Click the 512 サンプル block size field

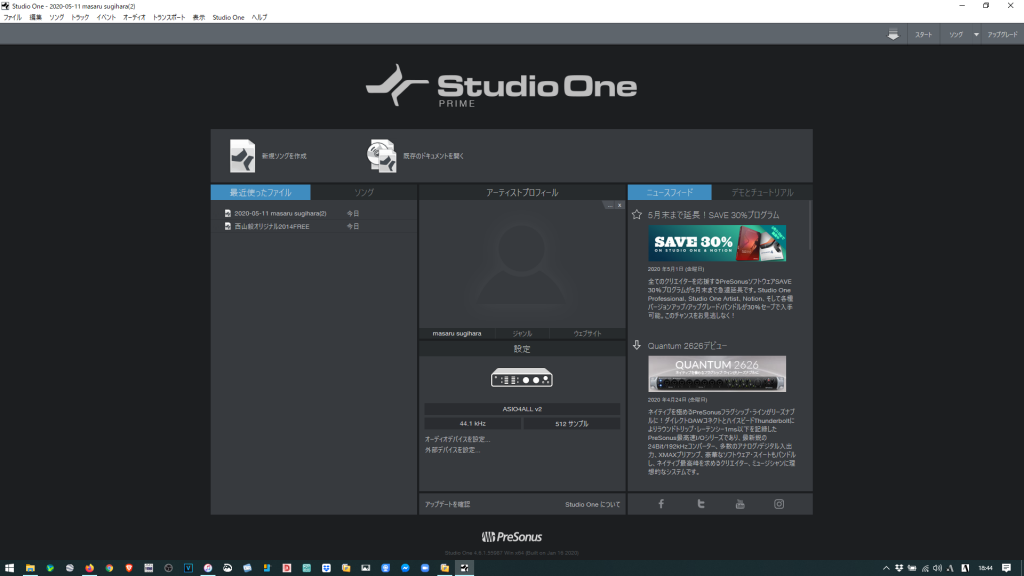click(x=571, y=424)
